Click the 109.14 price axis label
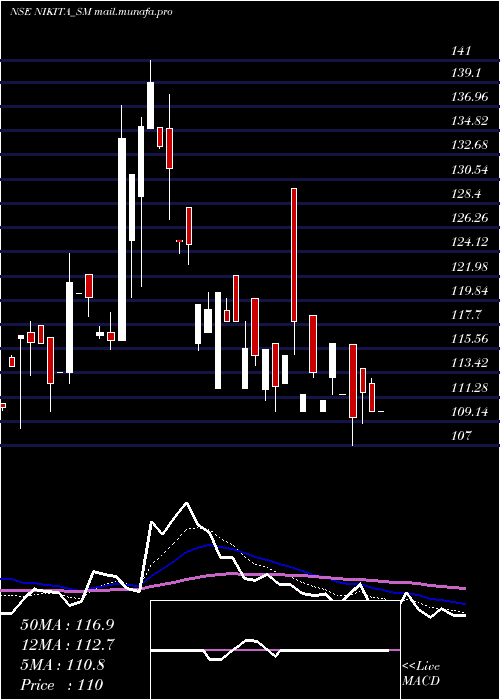Image resolution: width=500 pixels, height=700 pixels. [x=470, y=412]
